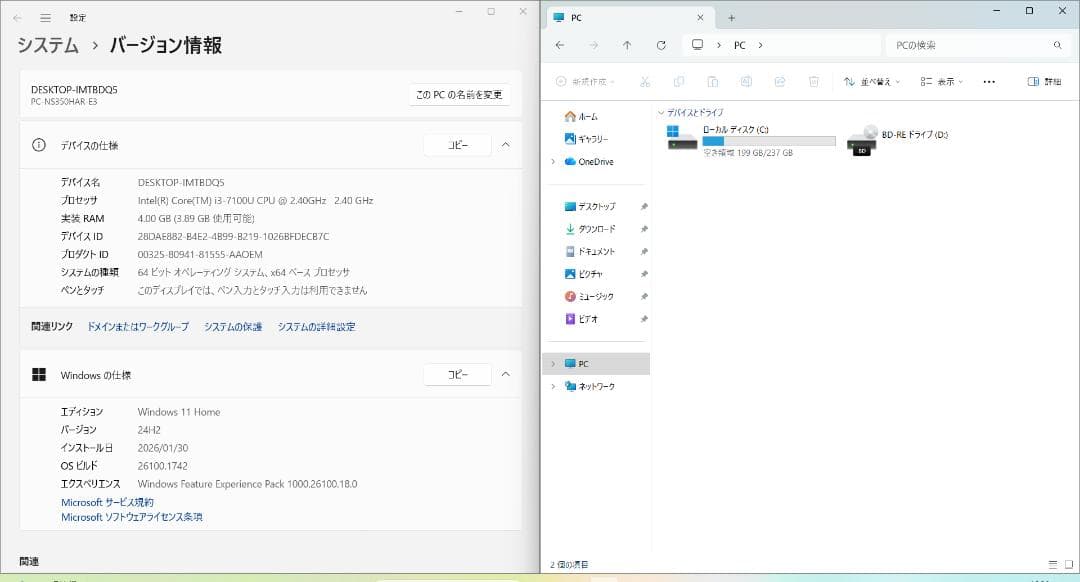Click the Rename this PC button
Viewport: 1080px width, 582px height.
(x=460, y=95)
